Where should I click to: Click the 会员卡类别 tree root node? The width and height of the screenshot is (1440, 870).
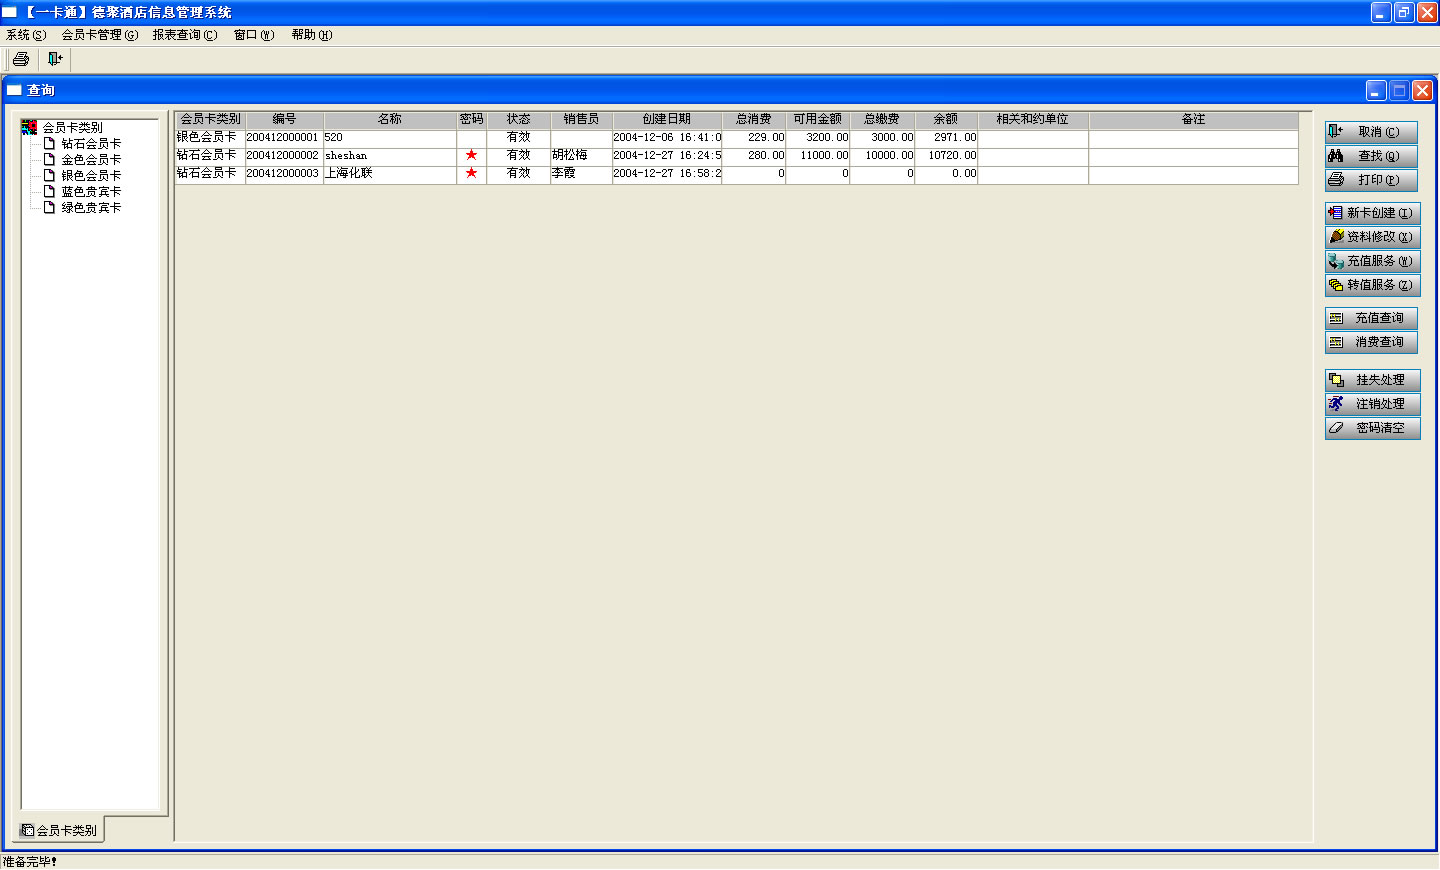72,128
